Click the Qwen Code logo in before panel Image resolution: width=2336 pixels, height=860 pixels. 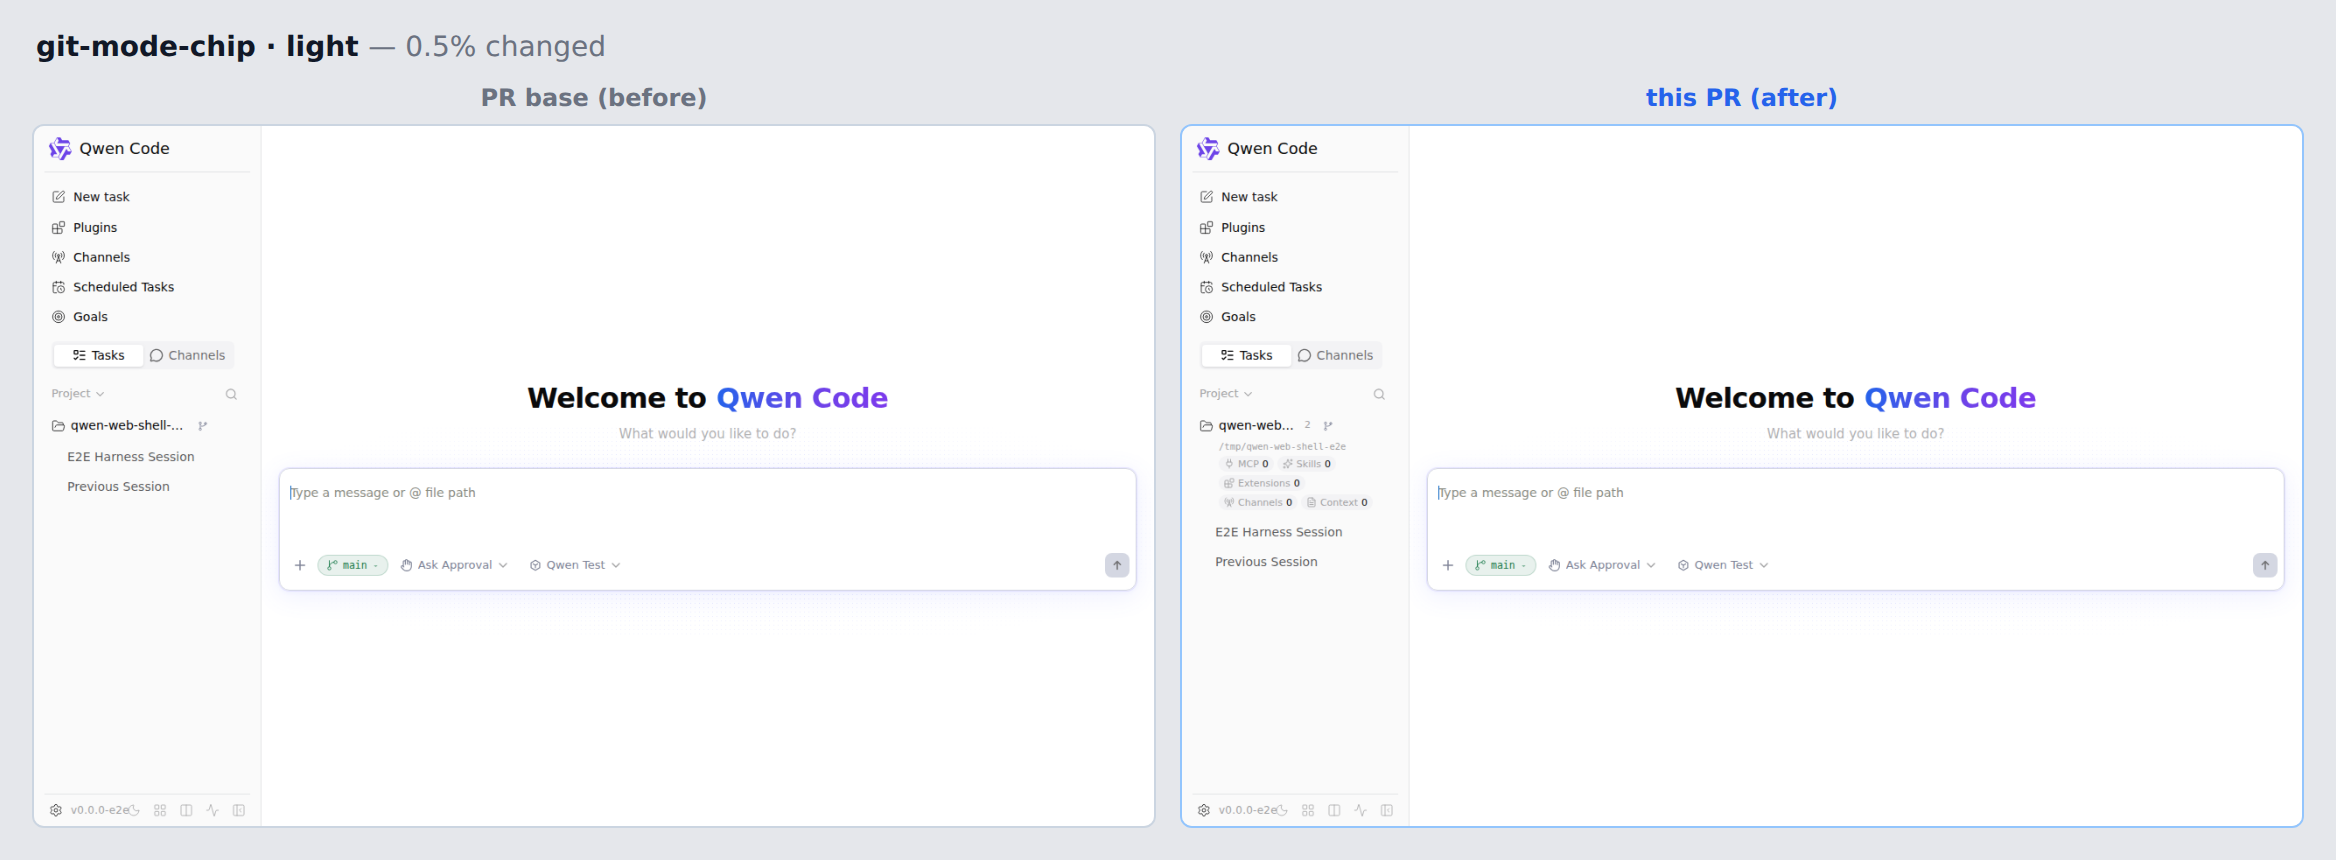click(60, 148)
